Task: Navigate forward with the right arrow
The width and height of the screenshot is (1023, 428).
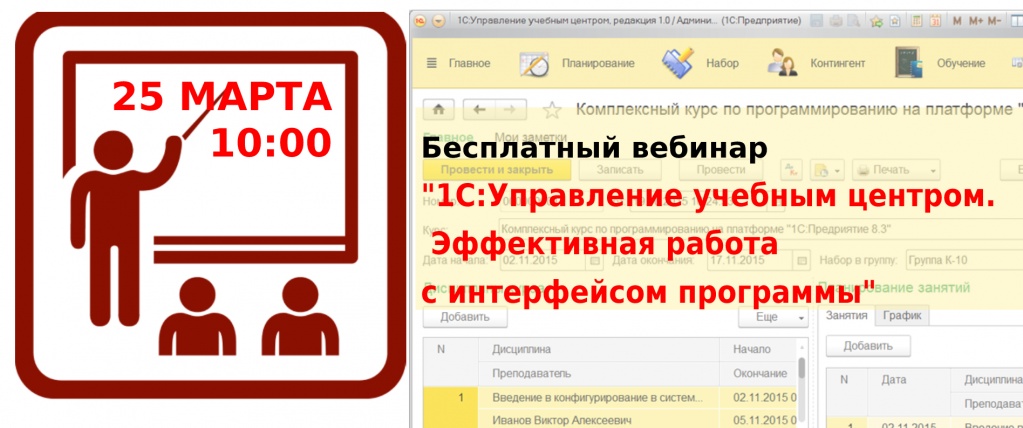Action: click(x=511, y=110)
